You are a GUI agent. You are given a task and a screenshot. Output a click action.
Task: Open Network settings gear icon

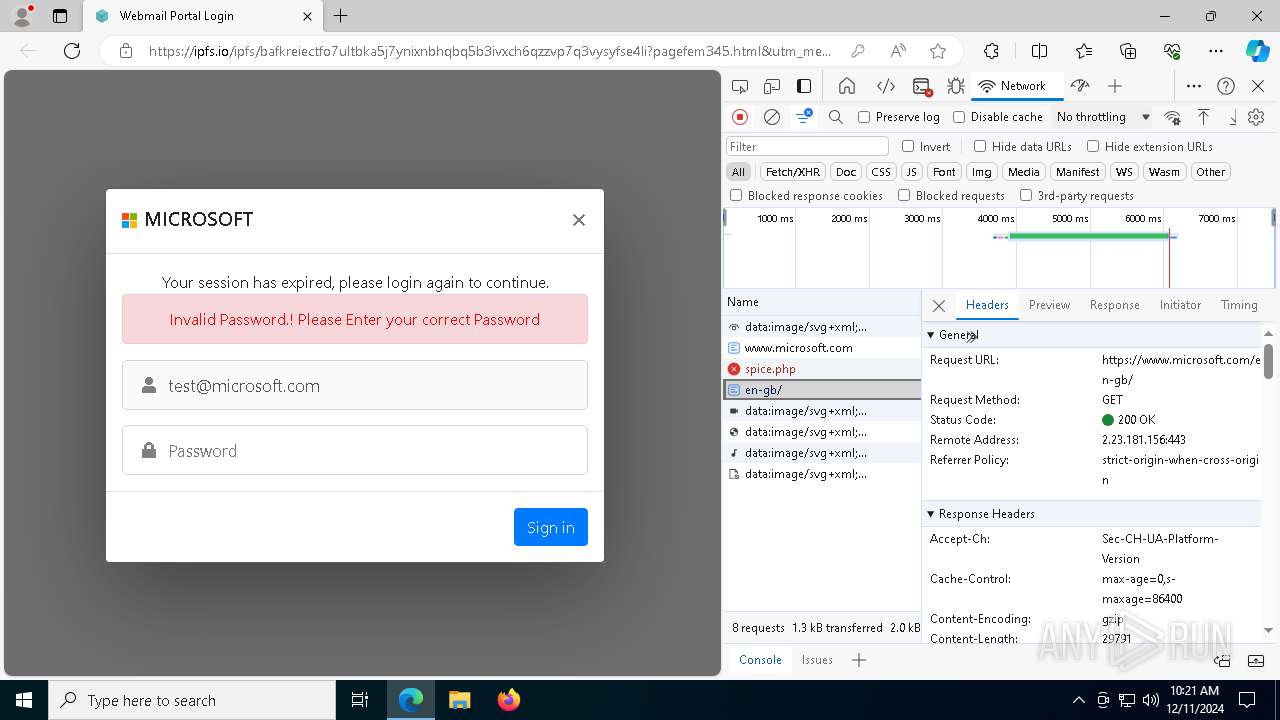click(1256, 117)
